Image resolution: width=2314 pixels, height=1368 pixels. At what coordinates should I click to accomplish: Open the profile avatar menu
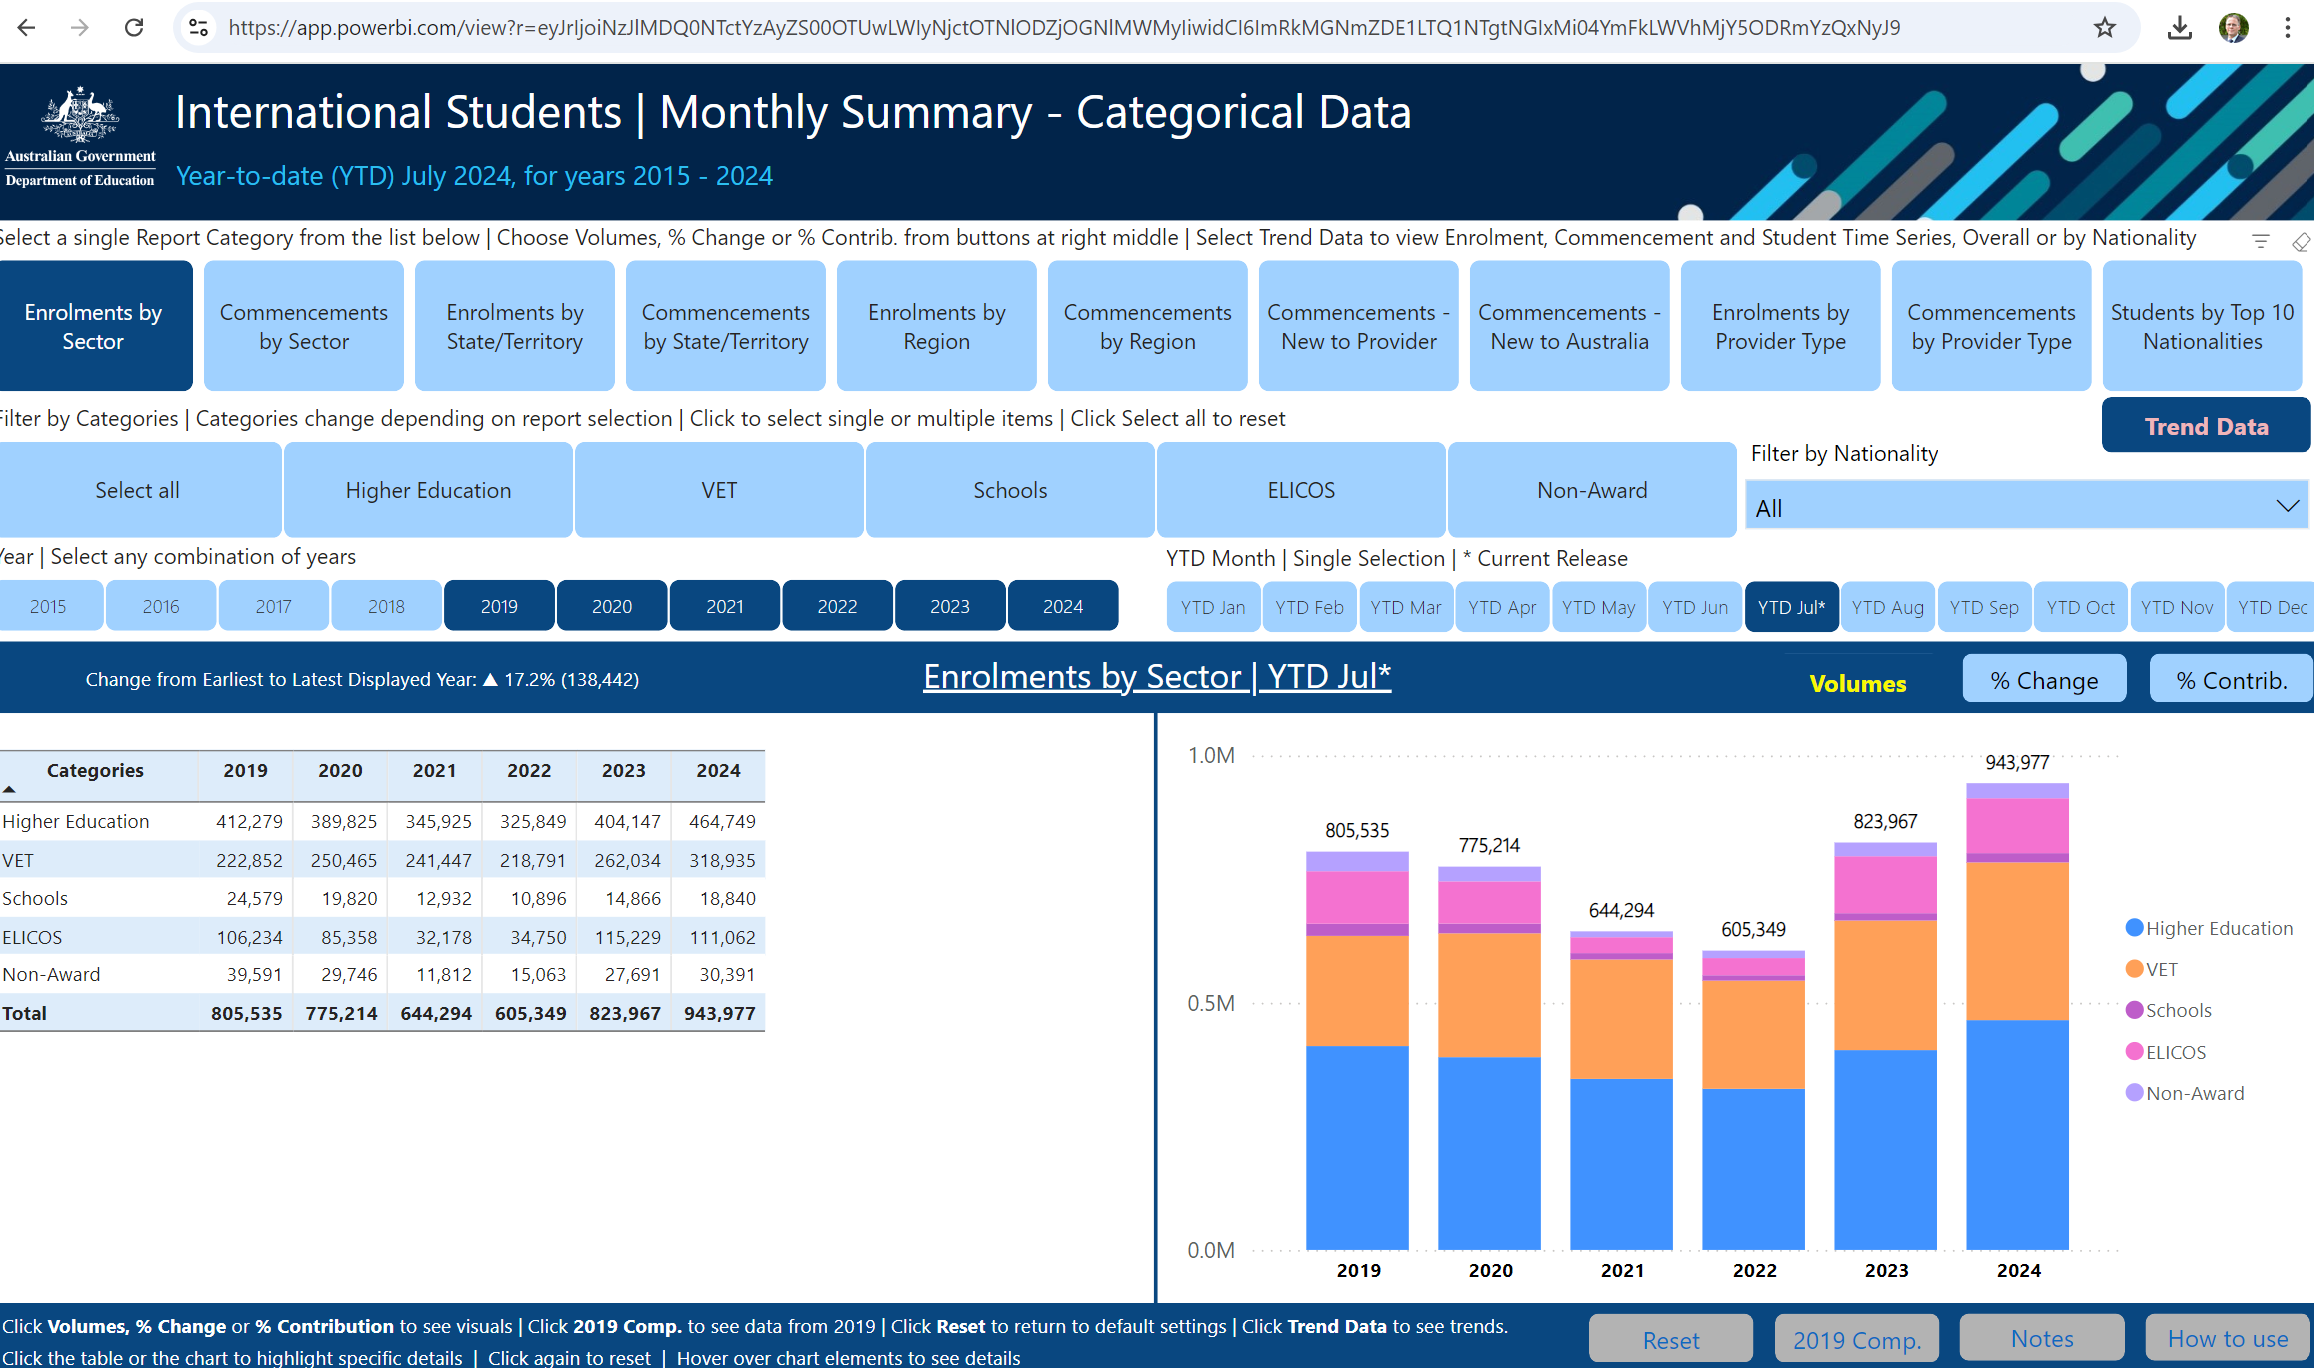pos(2233,27)
